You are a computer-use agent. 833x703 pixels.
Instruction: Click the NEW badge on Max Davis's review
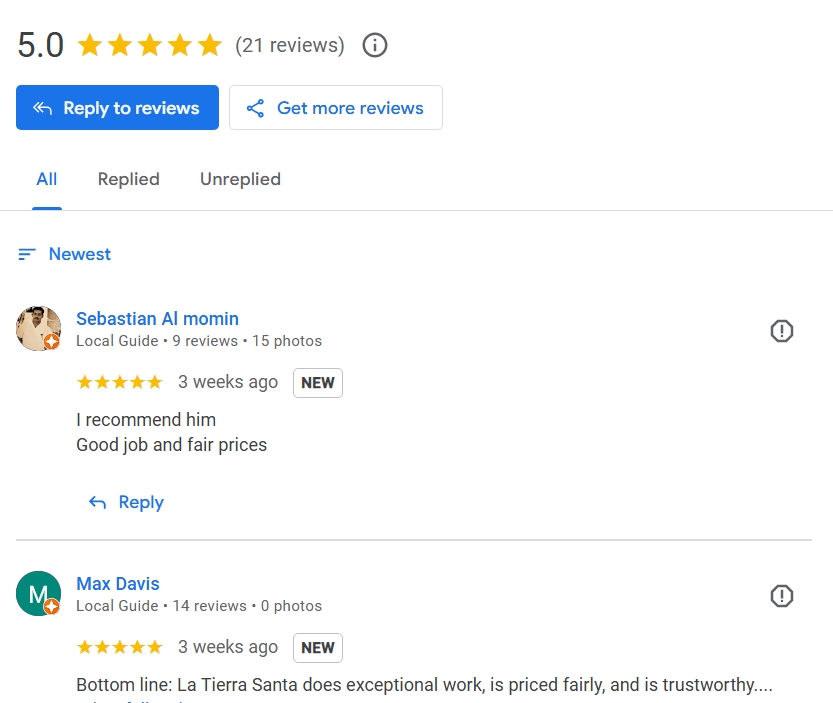318,648
